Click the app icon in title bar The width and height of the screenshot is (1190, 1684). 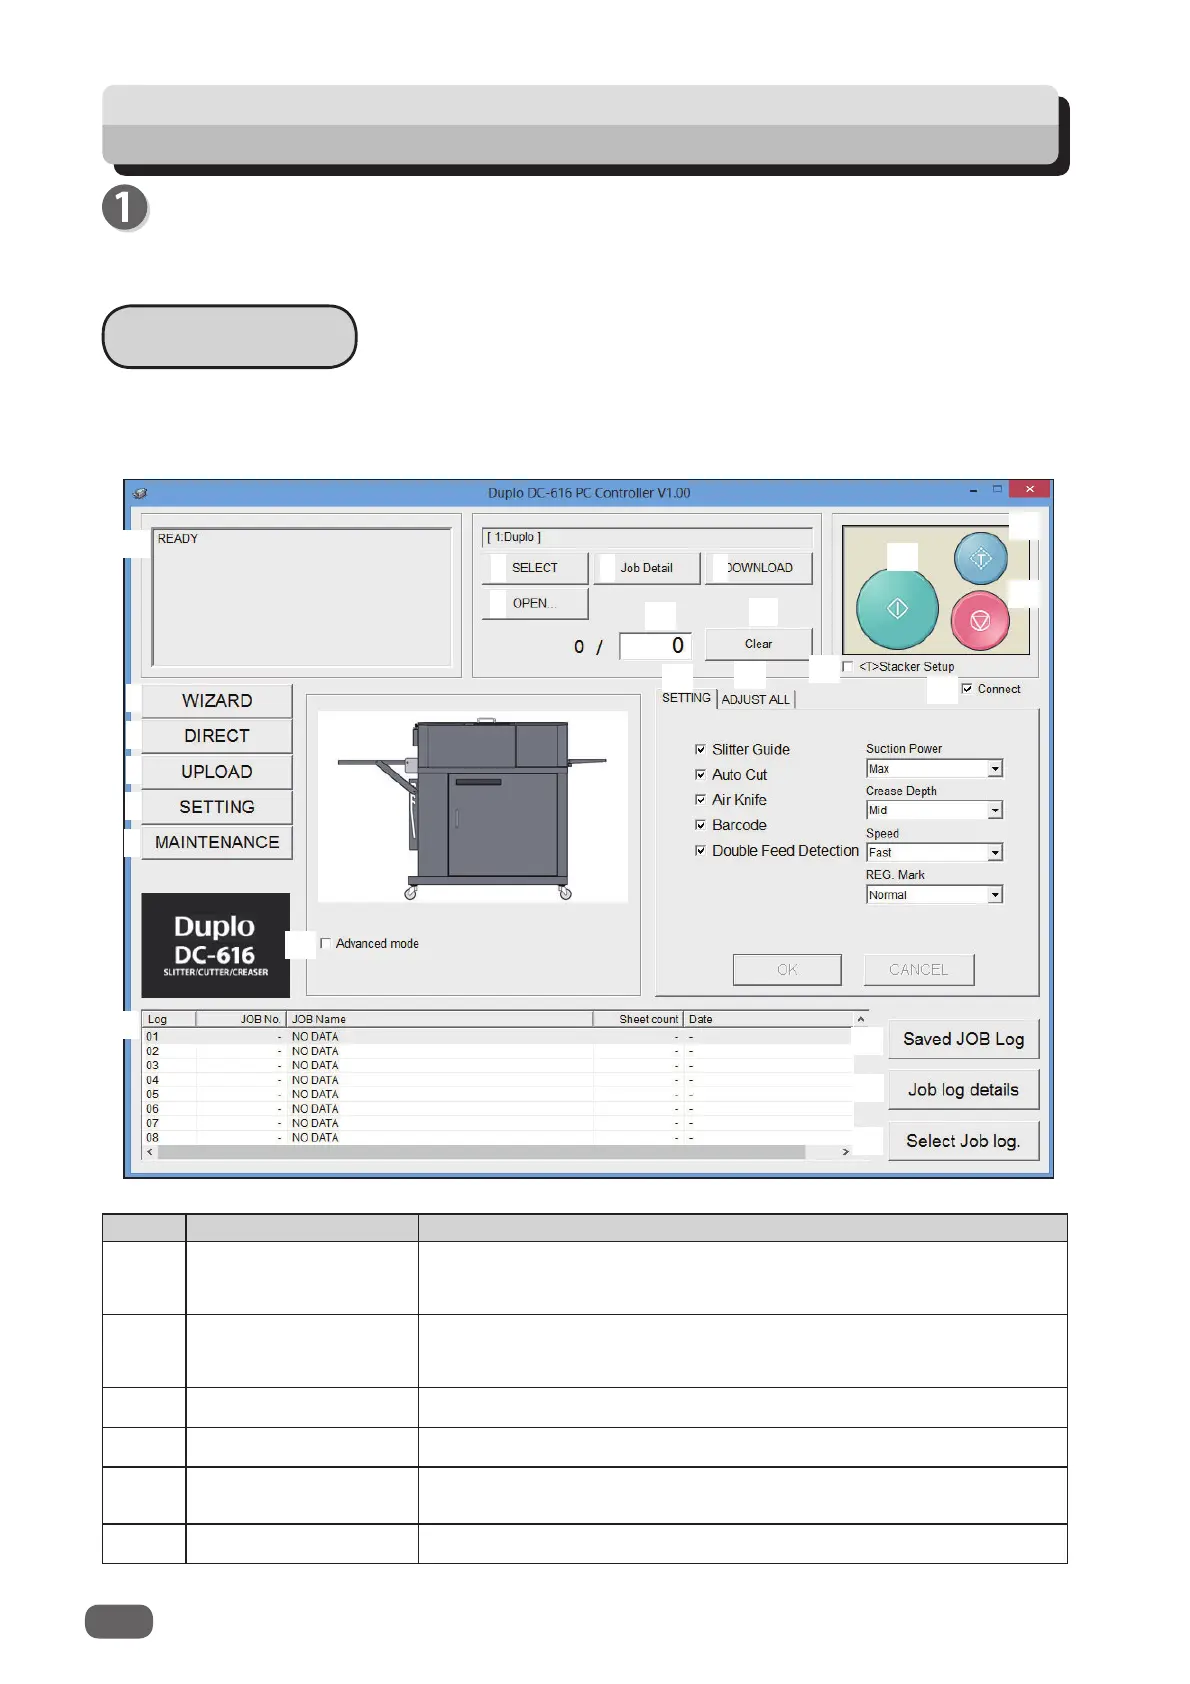140,493
